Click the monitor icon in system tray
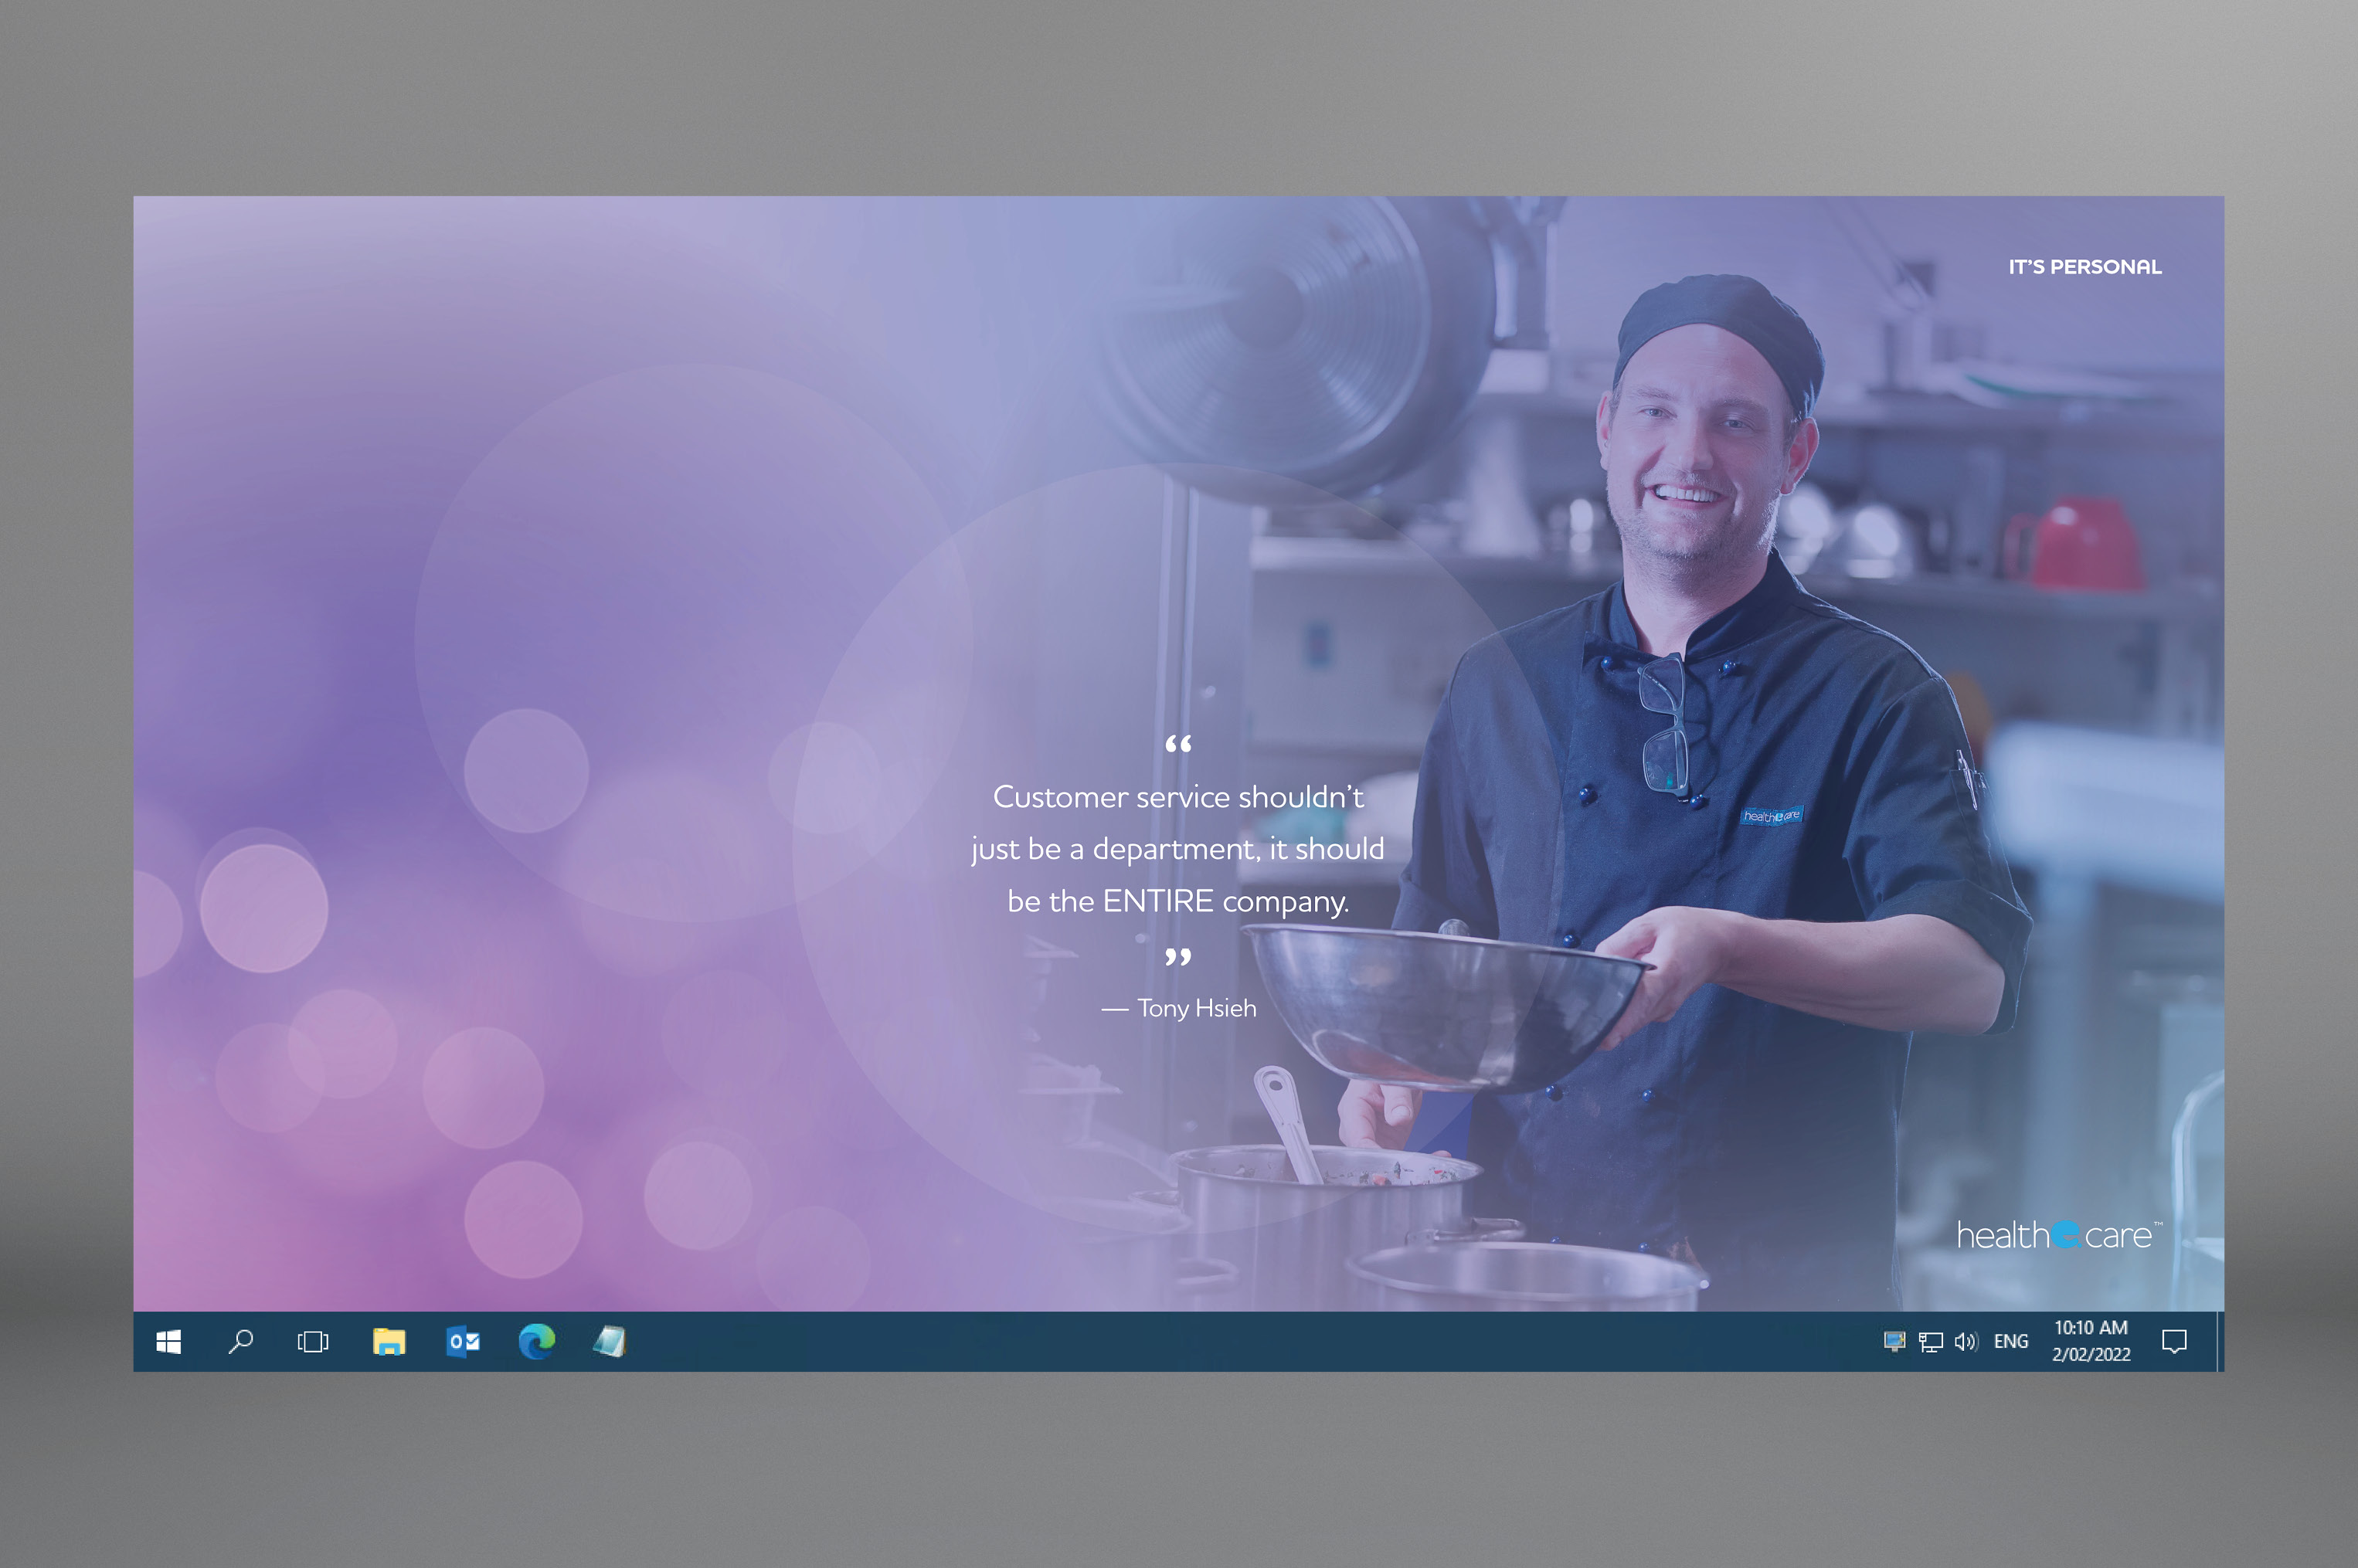2358x1568 pixels. 1894,1342
